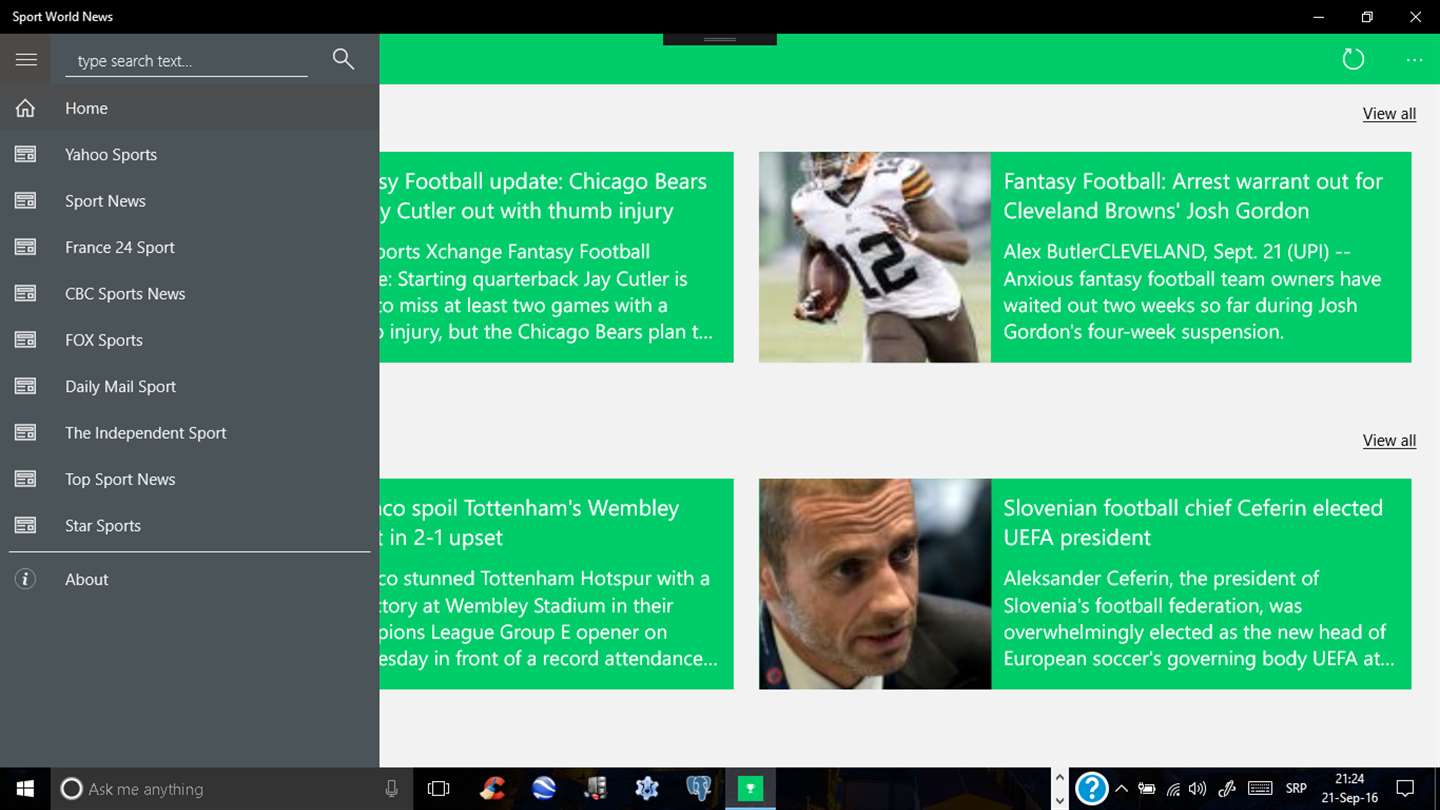This screenshot has height=810, width=1440.
Task: Refresh the news feed
Action: 1353,59
